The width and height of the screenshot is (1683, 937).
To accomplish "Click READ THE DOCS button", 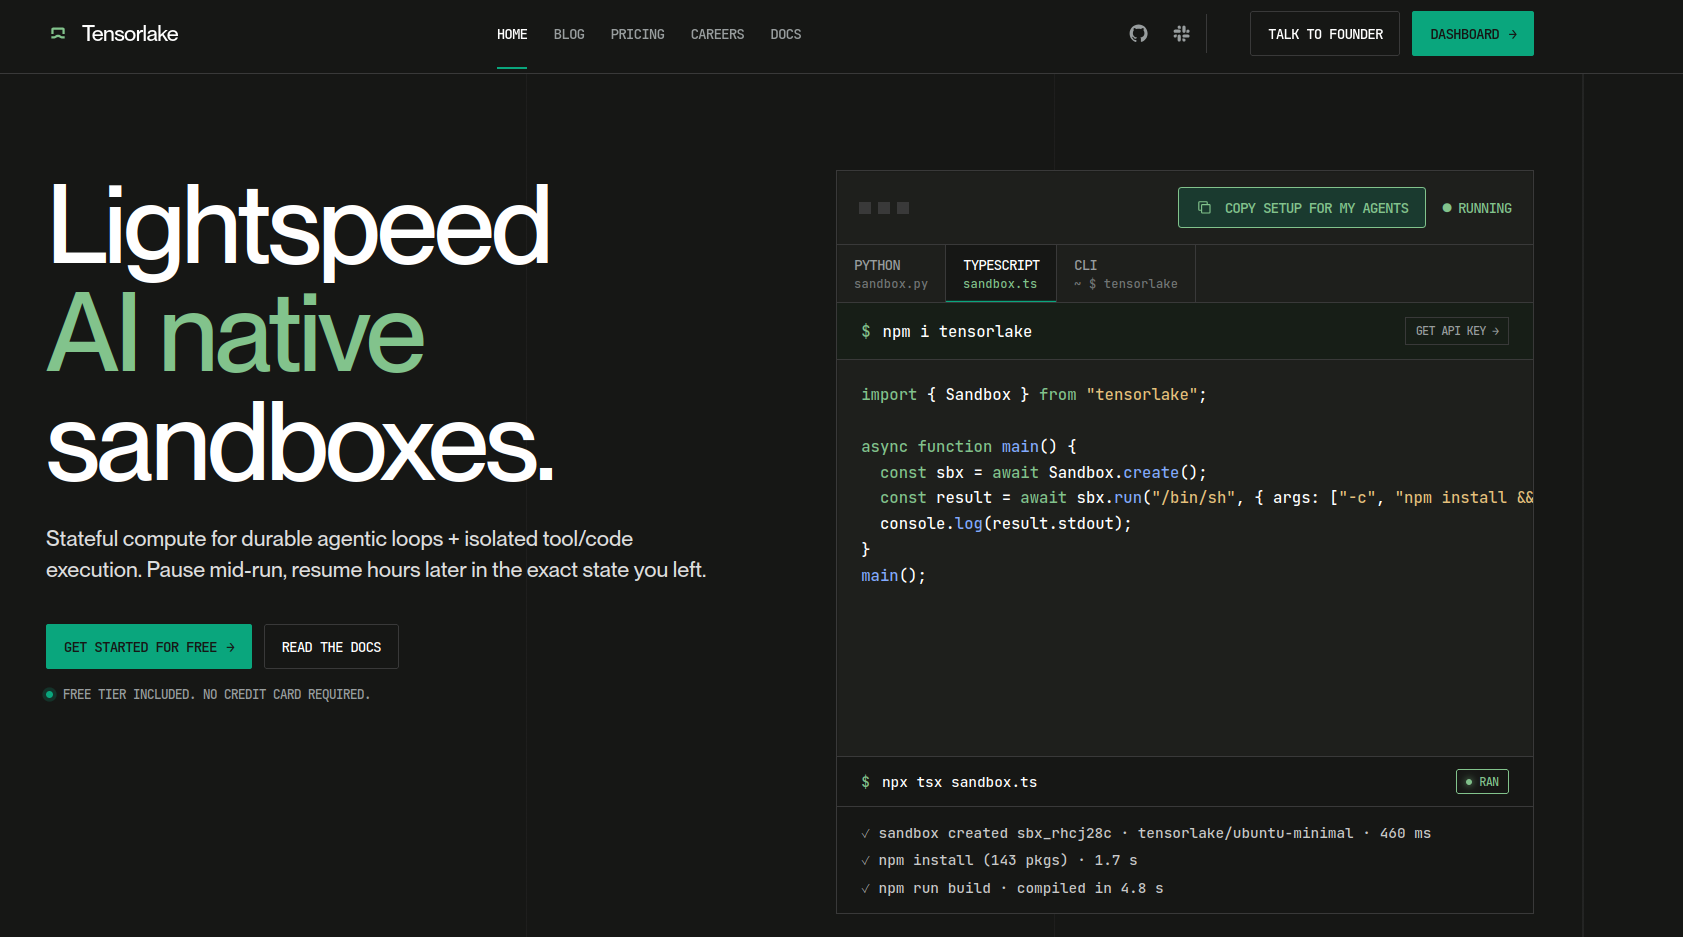I will 331,647.
